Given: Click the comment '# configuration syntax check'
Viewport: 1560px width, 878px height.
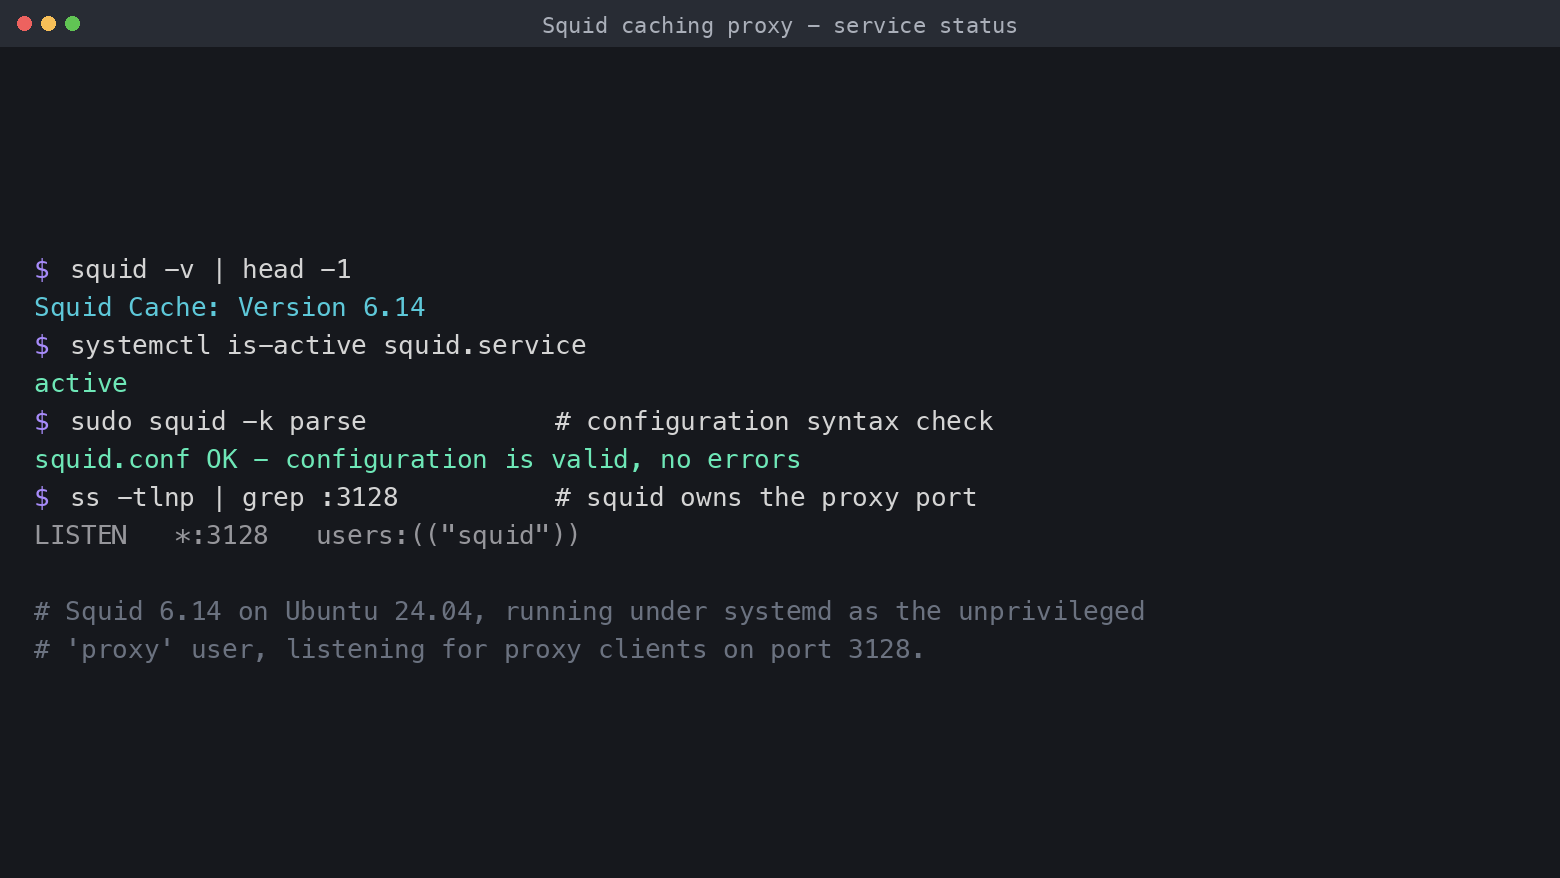Looking at the screenshot, I should click(774, 422).
